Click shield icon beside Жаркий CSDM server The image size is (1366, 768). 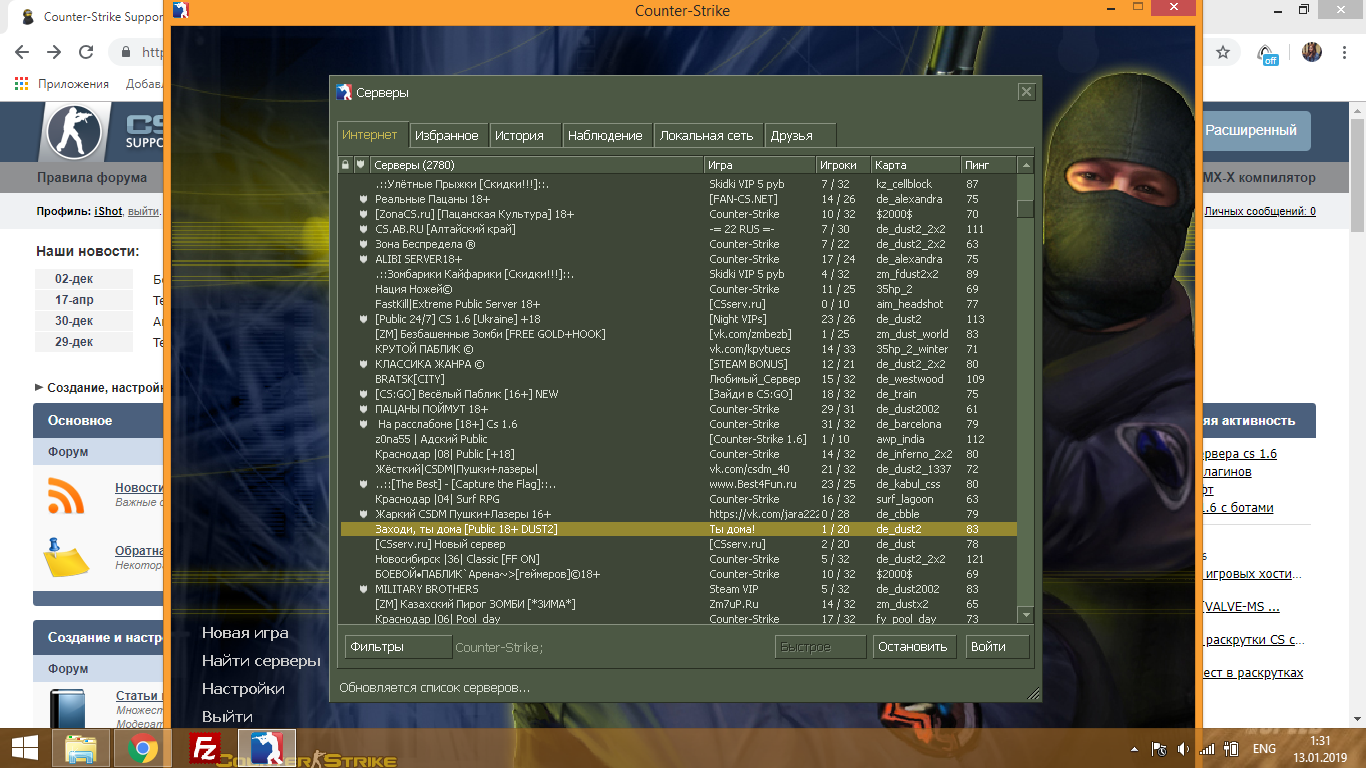point(364,514)
